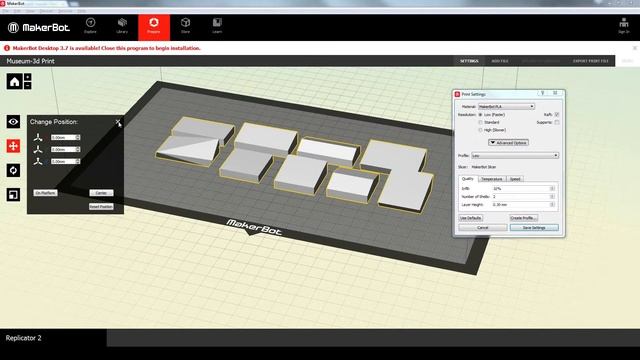This screenshot has height=360, width=640.
Task: Open the Learn section
Action: pyautogui.click(x=217, y=26)
